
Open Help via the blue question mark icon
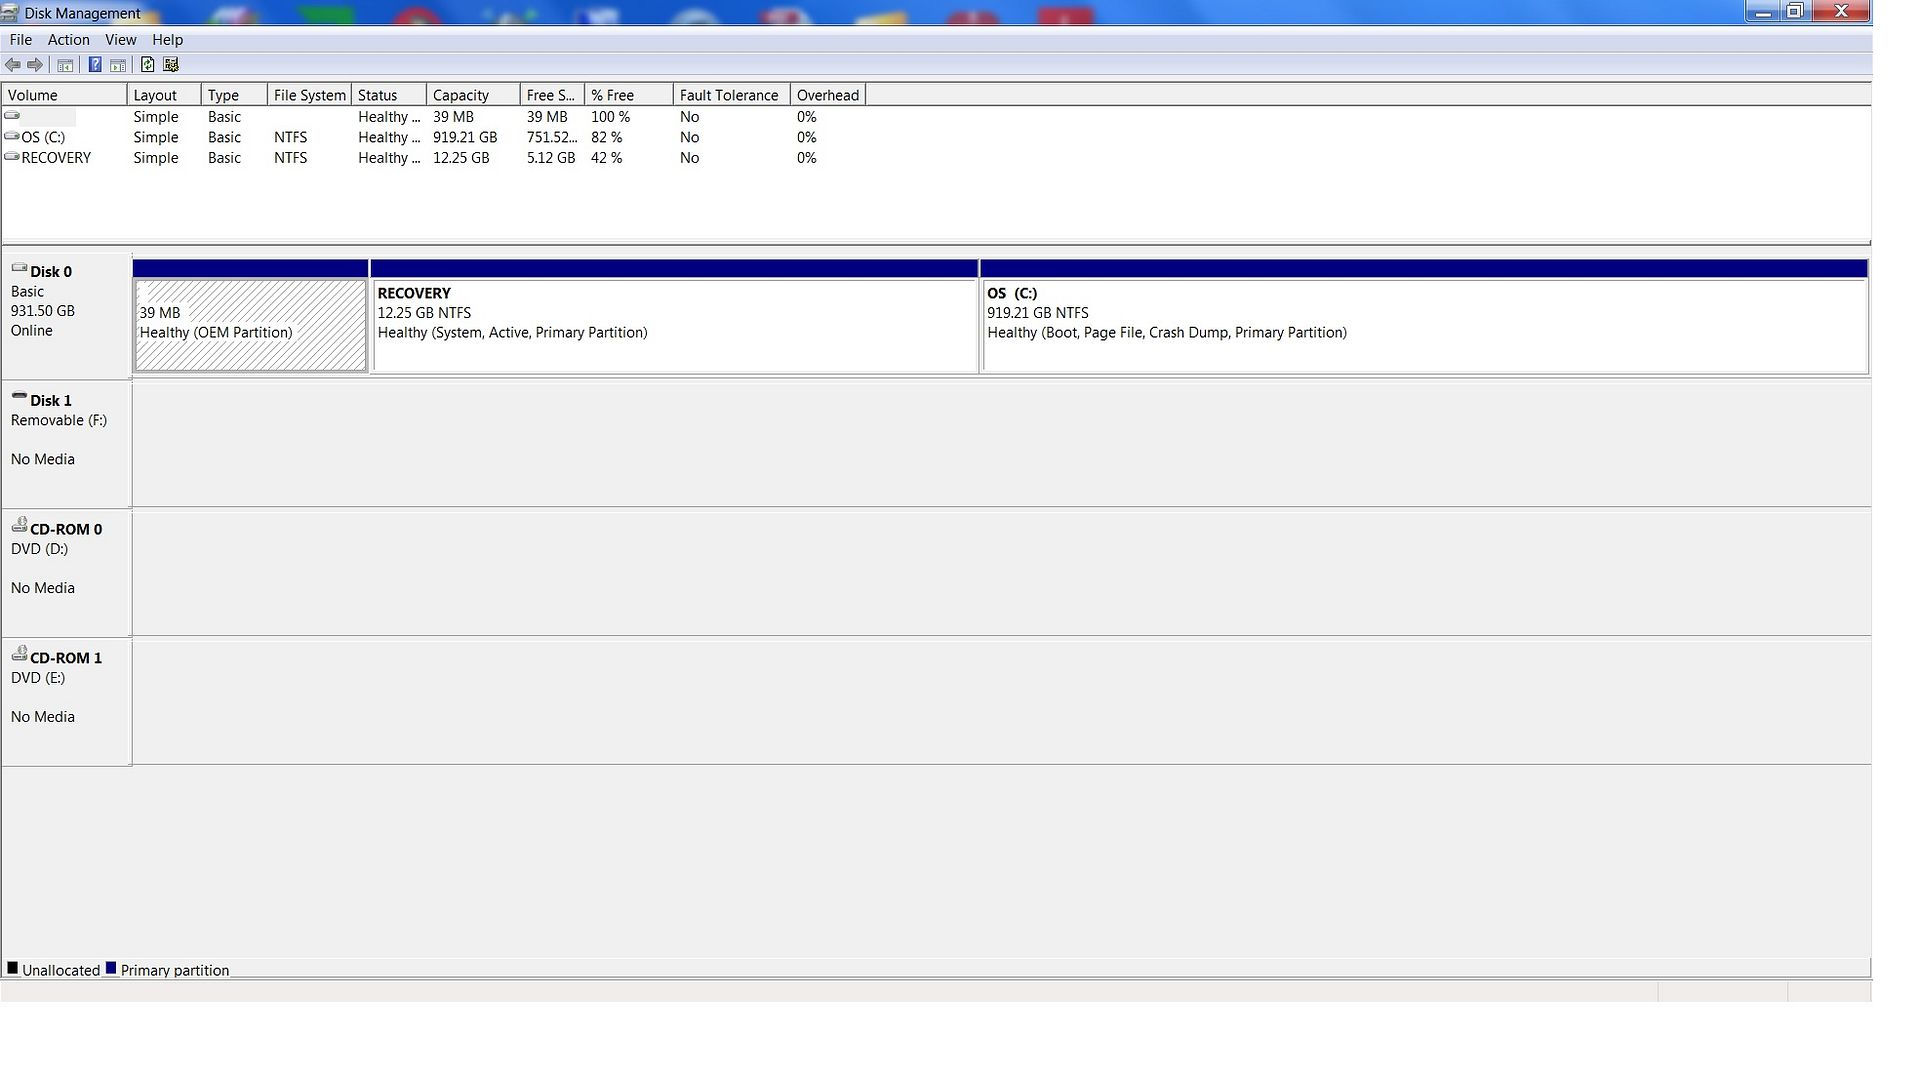95,65
